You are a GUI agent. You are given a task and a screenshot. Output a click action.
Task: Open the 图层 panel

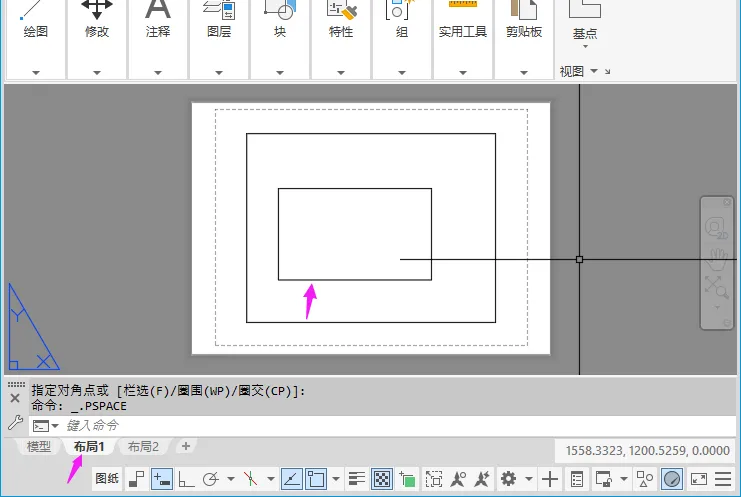[219, 32]
